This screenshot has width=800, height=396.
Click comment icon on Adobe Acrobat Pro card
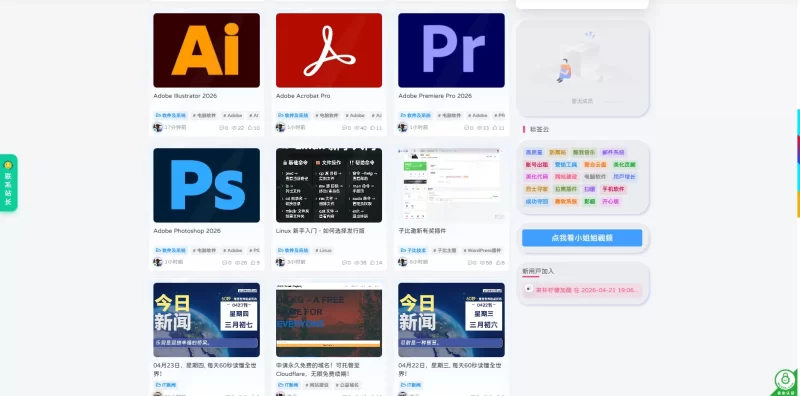[344, 128]
